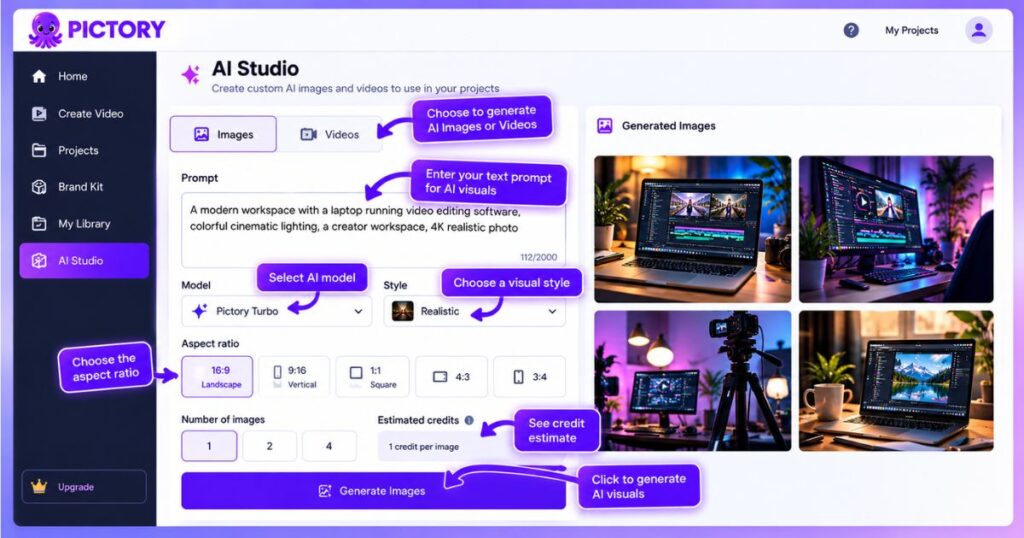
Task: Click the Projects folder icon
Action: coord(39,150)
